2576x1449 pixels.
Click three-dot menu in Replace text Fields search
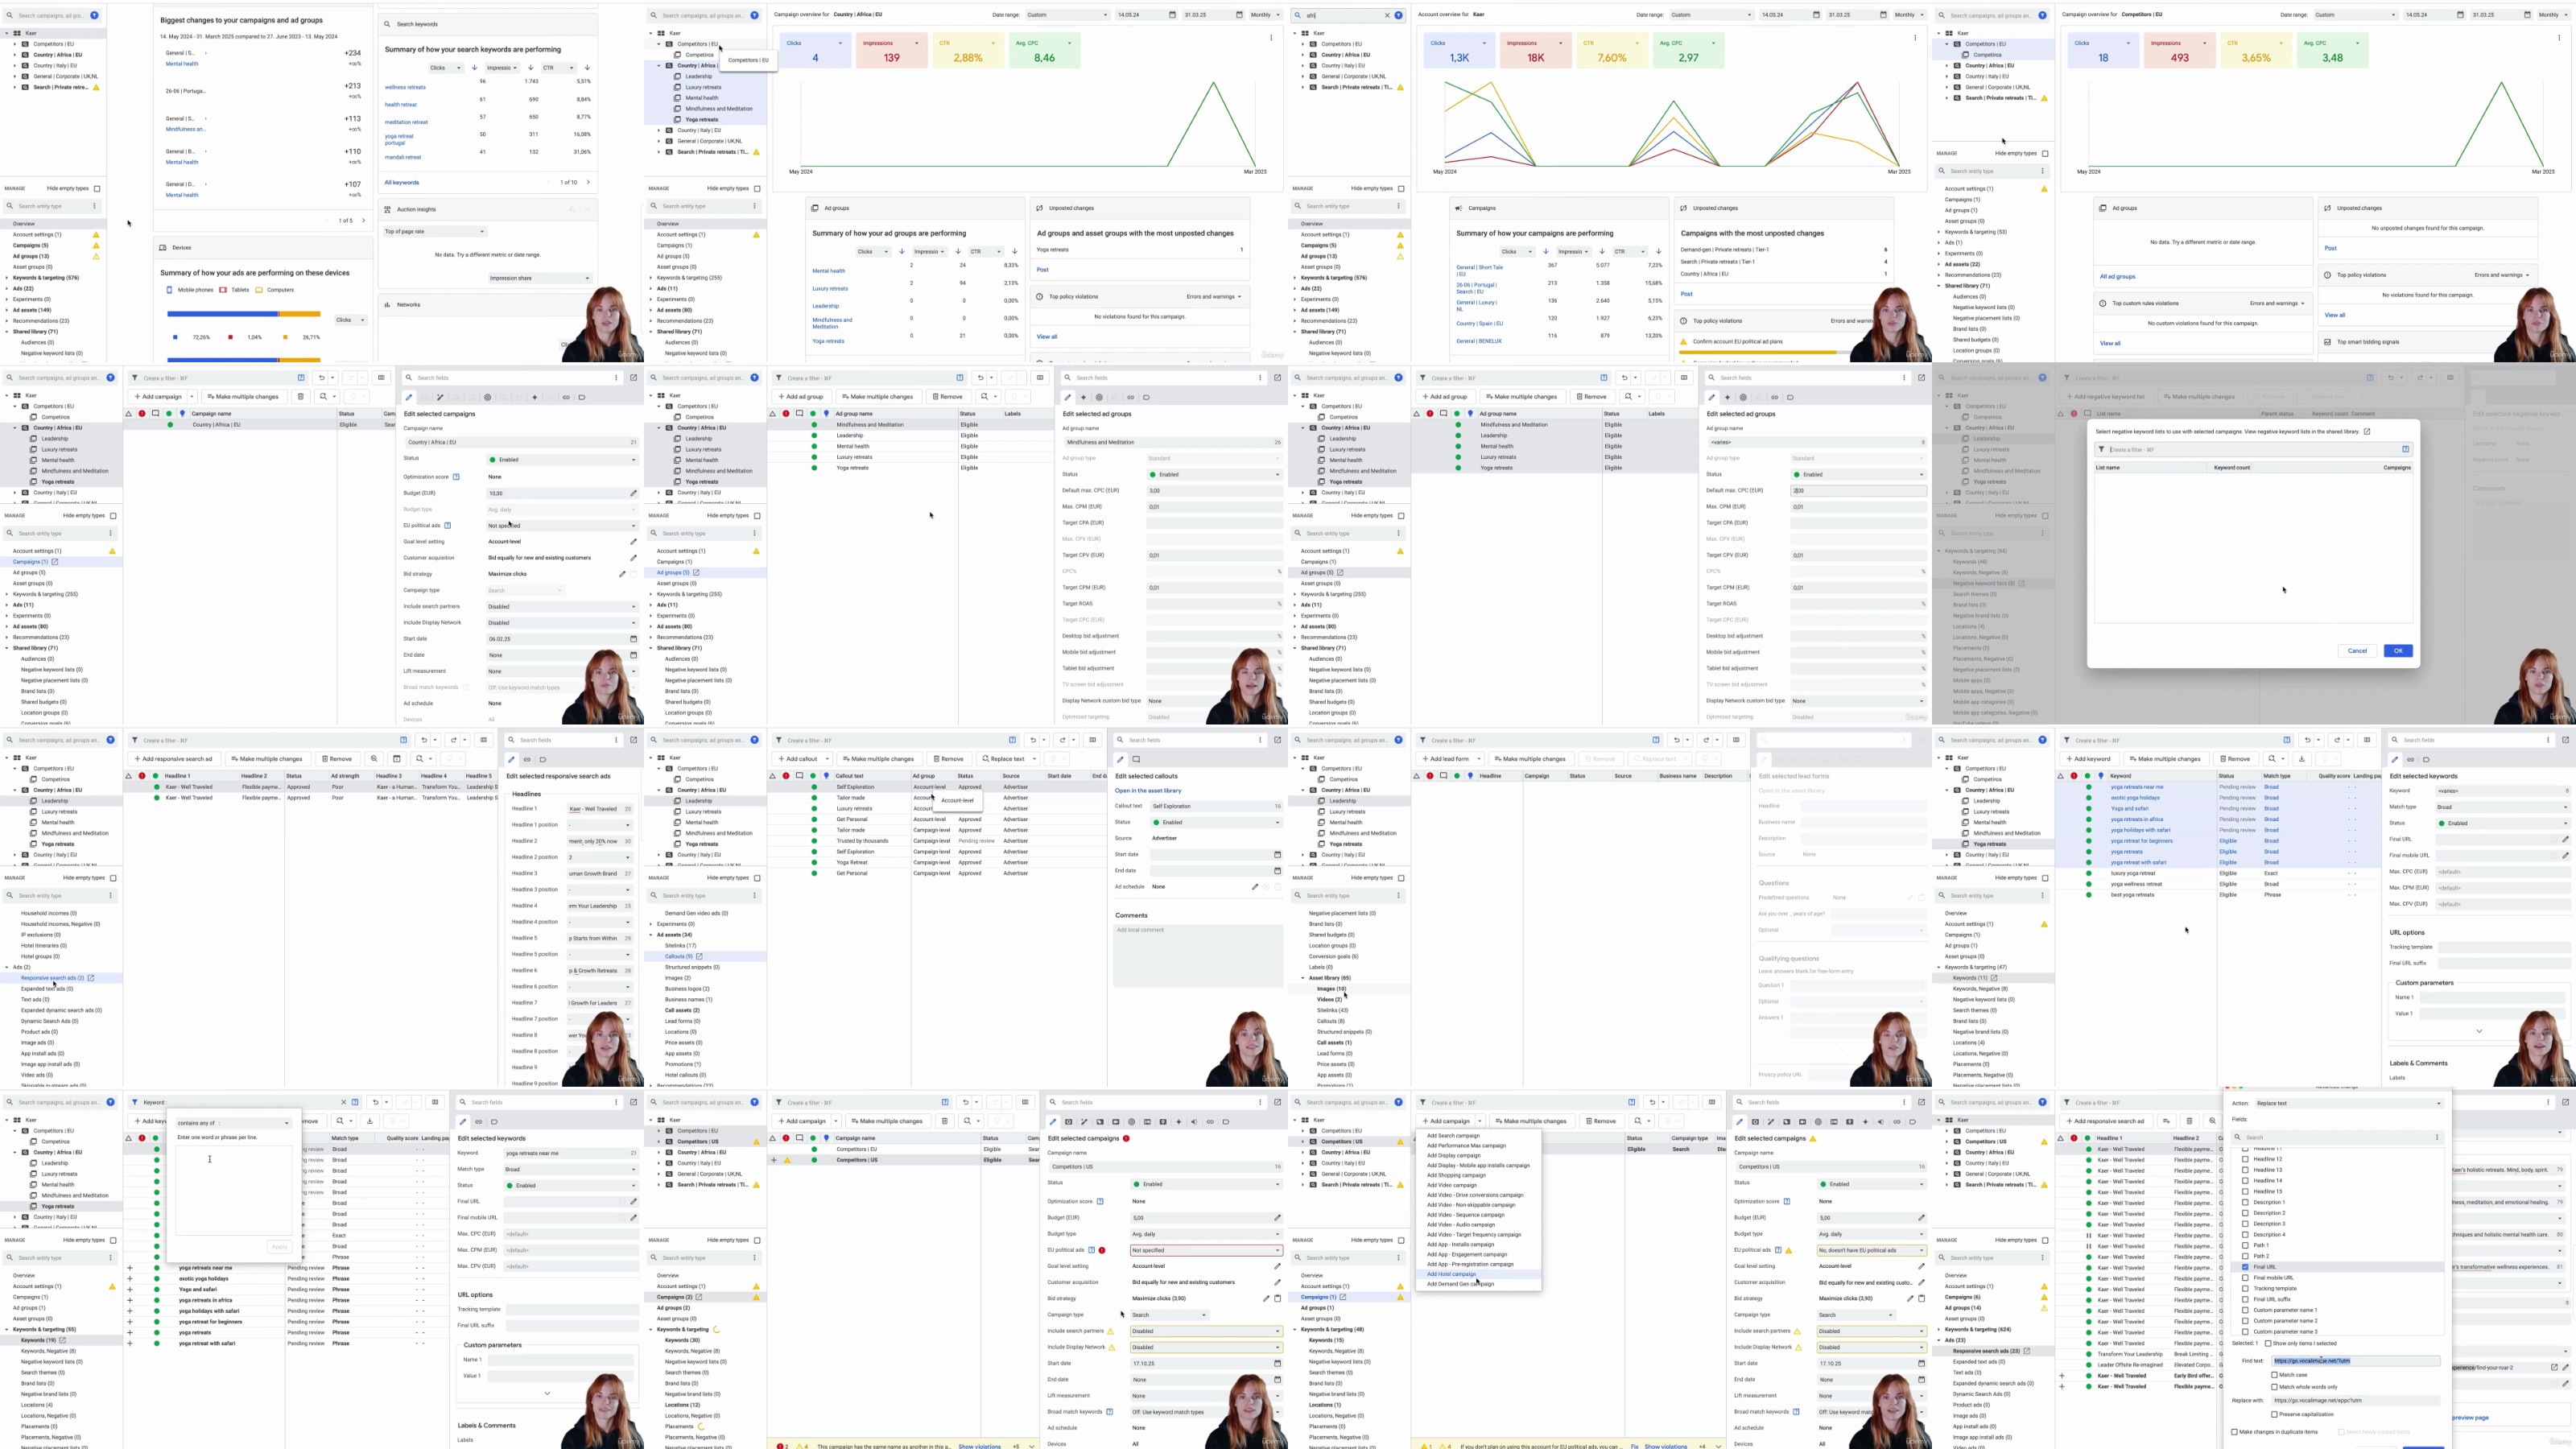pos(2437,1137)
